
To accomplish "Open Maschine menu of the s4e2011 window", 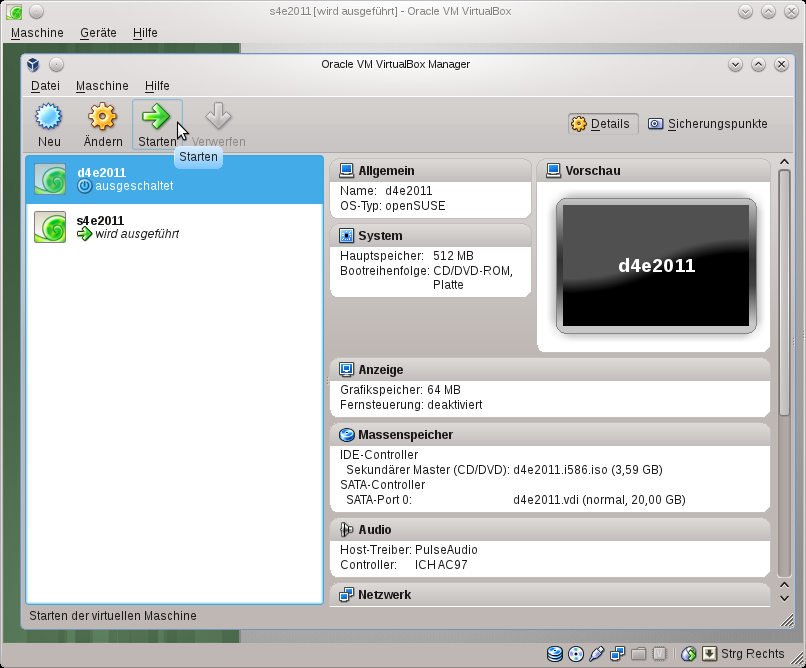I will (38, 33).
